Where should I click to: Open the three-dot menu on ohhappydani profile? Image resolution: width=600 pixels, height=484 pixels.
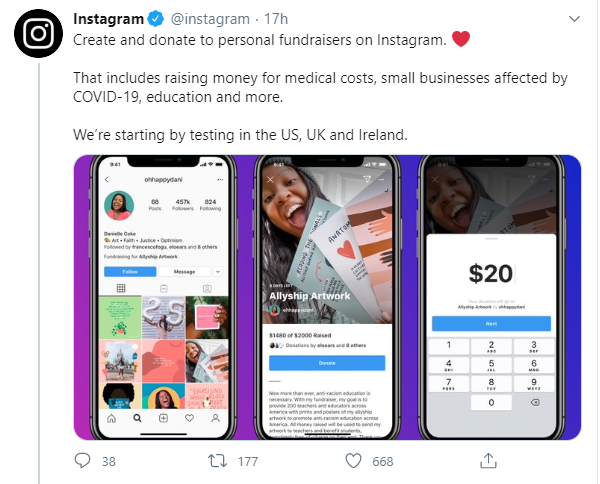coord(220,179)
